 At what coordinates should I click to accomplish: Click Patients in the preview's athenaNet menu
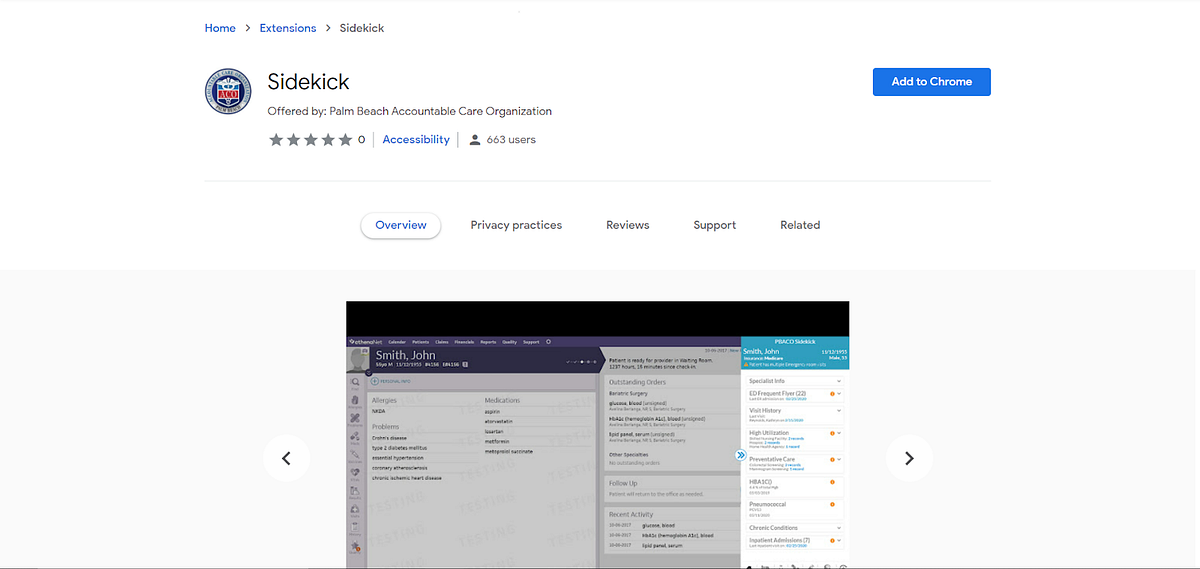pos(421,342)
